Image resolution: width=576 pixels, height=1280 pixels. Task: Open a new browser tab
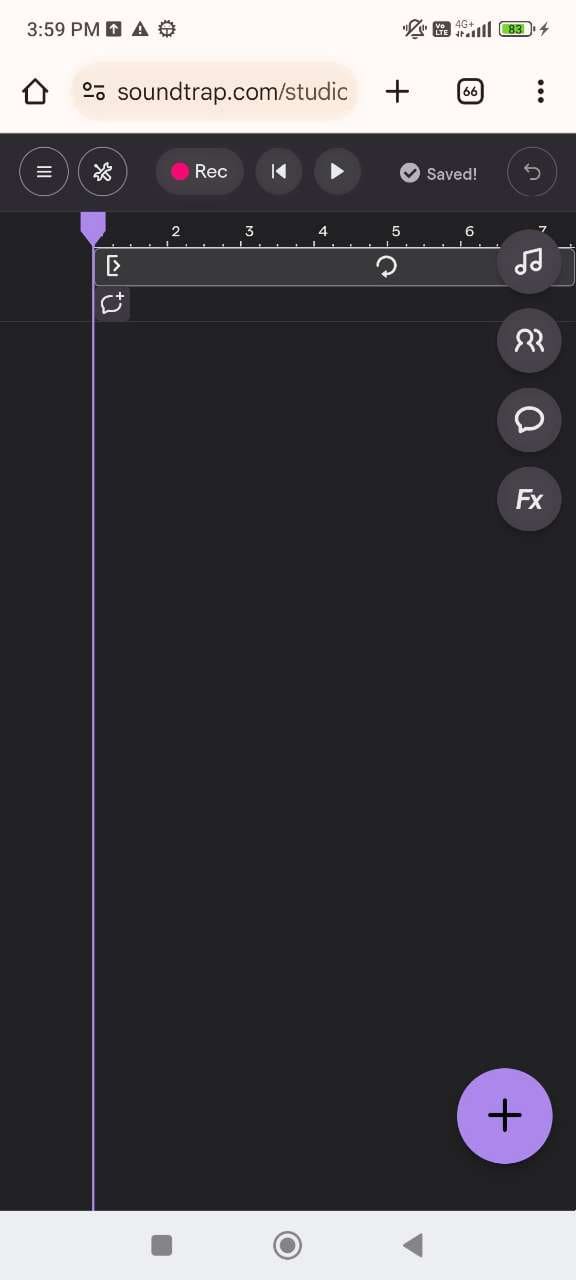(397, 91)
